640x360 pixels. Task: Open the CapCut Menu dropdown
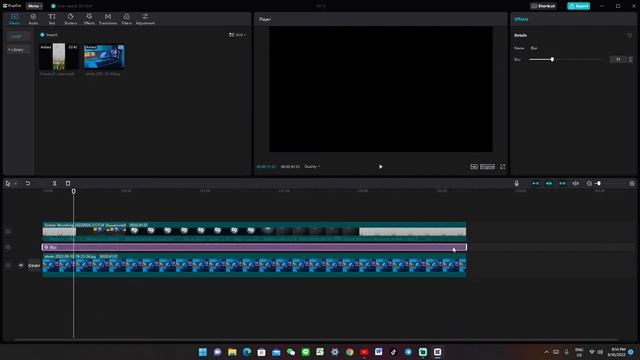pos(34,6)
